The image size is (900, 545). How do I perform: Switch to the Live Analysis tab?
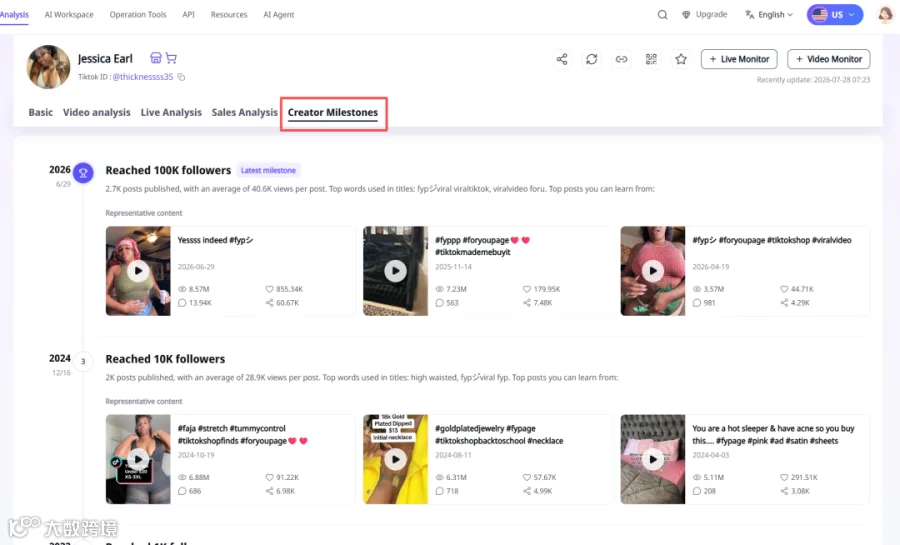coord(171,112)
